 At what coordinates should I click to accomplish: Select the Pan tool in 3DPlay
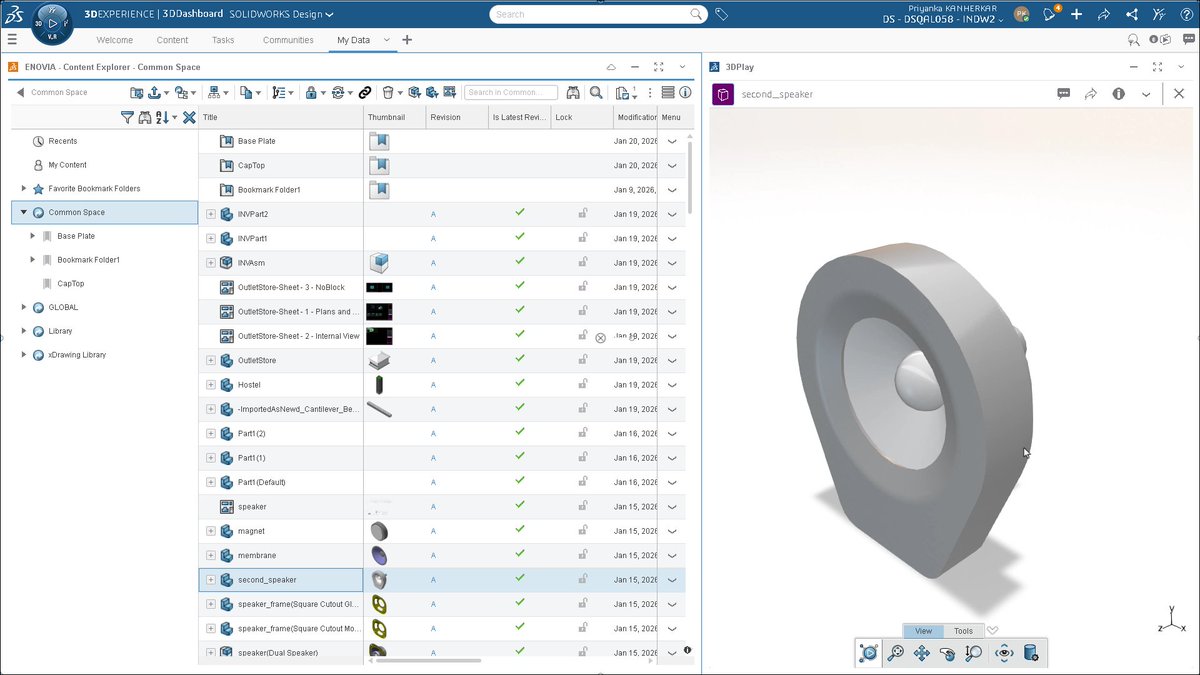[922, 652]
